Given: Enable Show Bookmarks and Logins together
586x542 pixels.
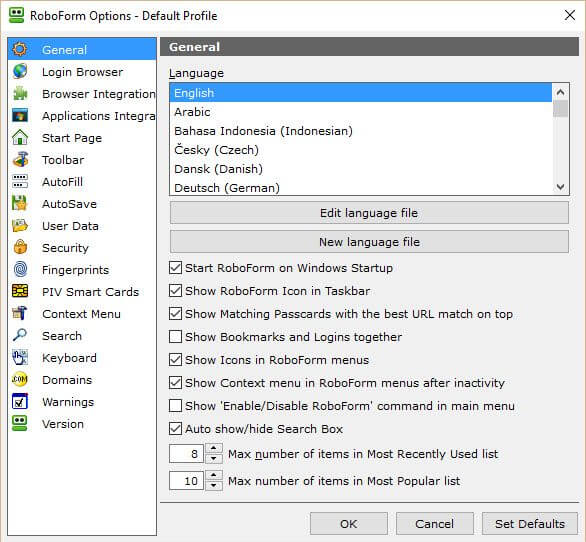Looking at the screenshot, I should pos(175,336).
